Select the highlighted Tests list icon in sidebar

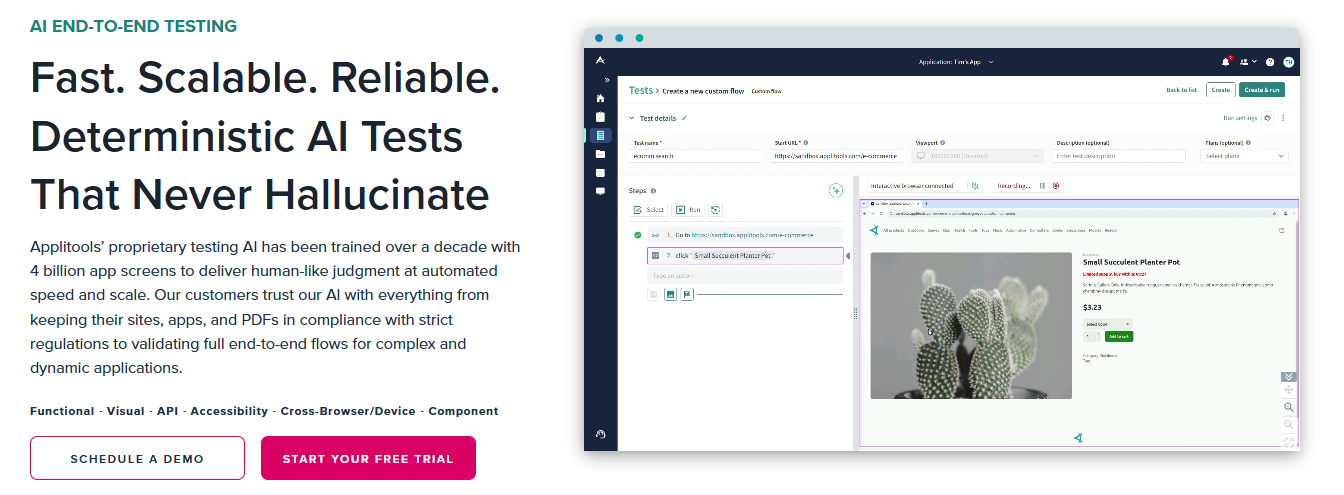pyautogui.click(x=600, y=135)
